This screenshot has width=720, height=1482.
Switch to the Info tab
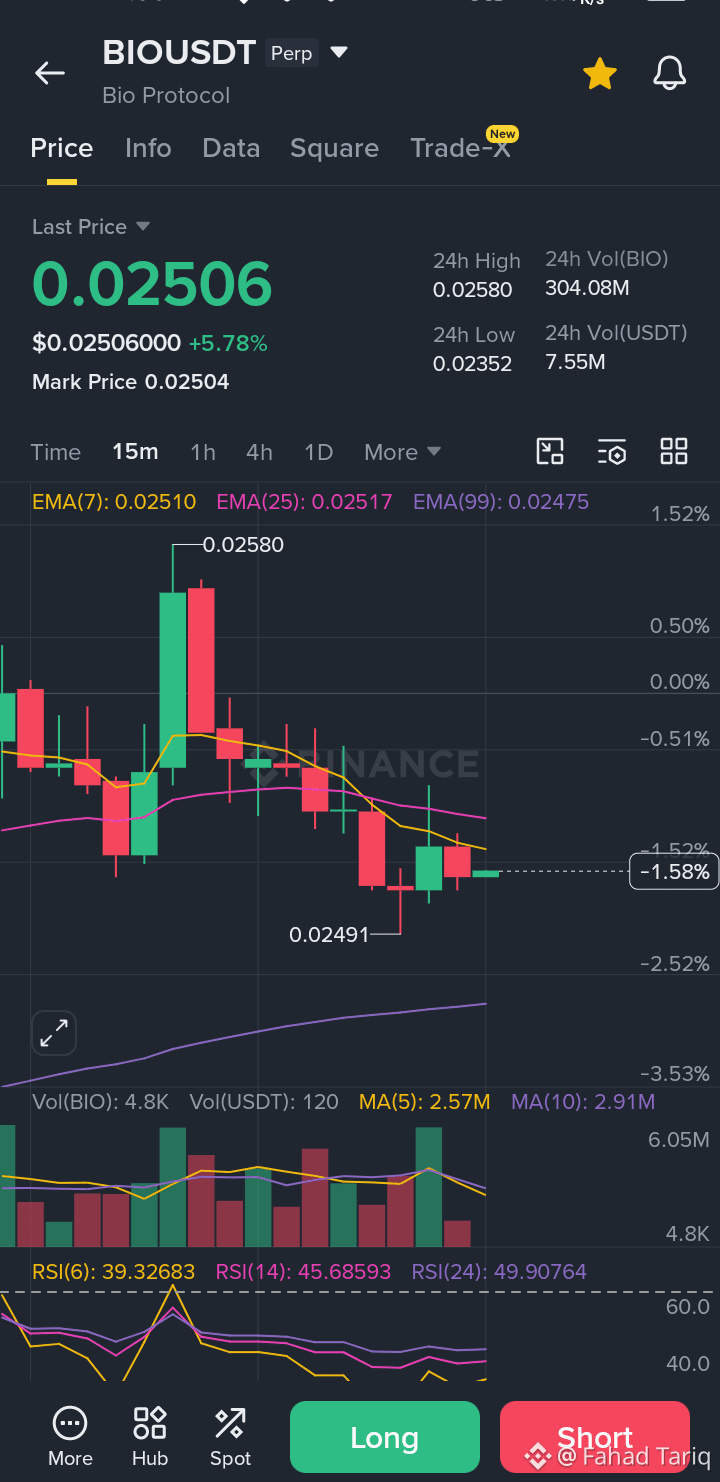coord(148,148)
